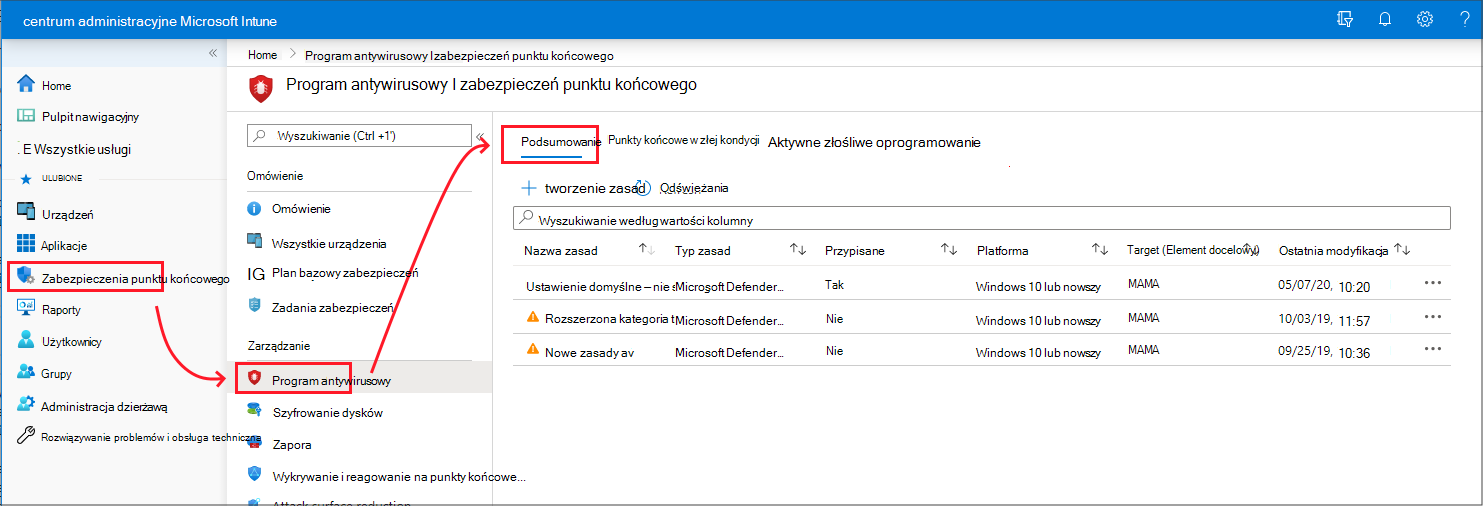1483x506 pixels.
Task: Click the Program antywirusowy breadcrumb
Action: pos(458,55)
